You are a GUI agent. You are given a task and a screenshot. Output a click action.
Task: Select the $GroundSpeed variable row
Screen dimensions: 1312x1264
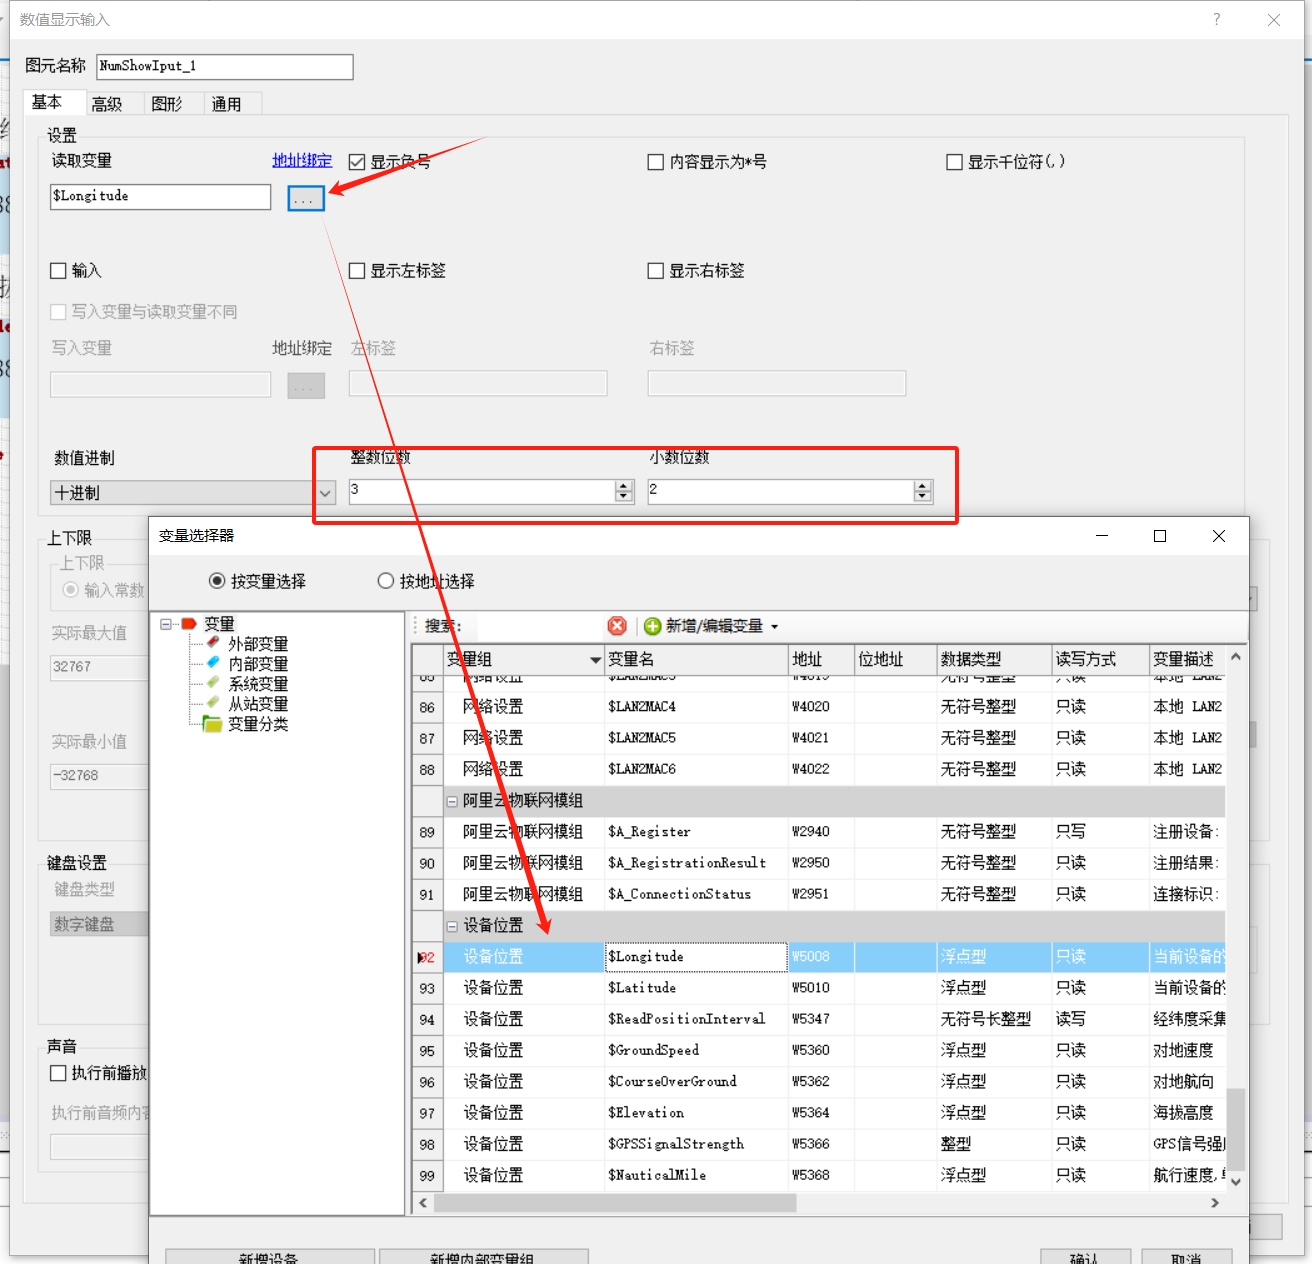tap(820, 1050)
